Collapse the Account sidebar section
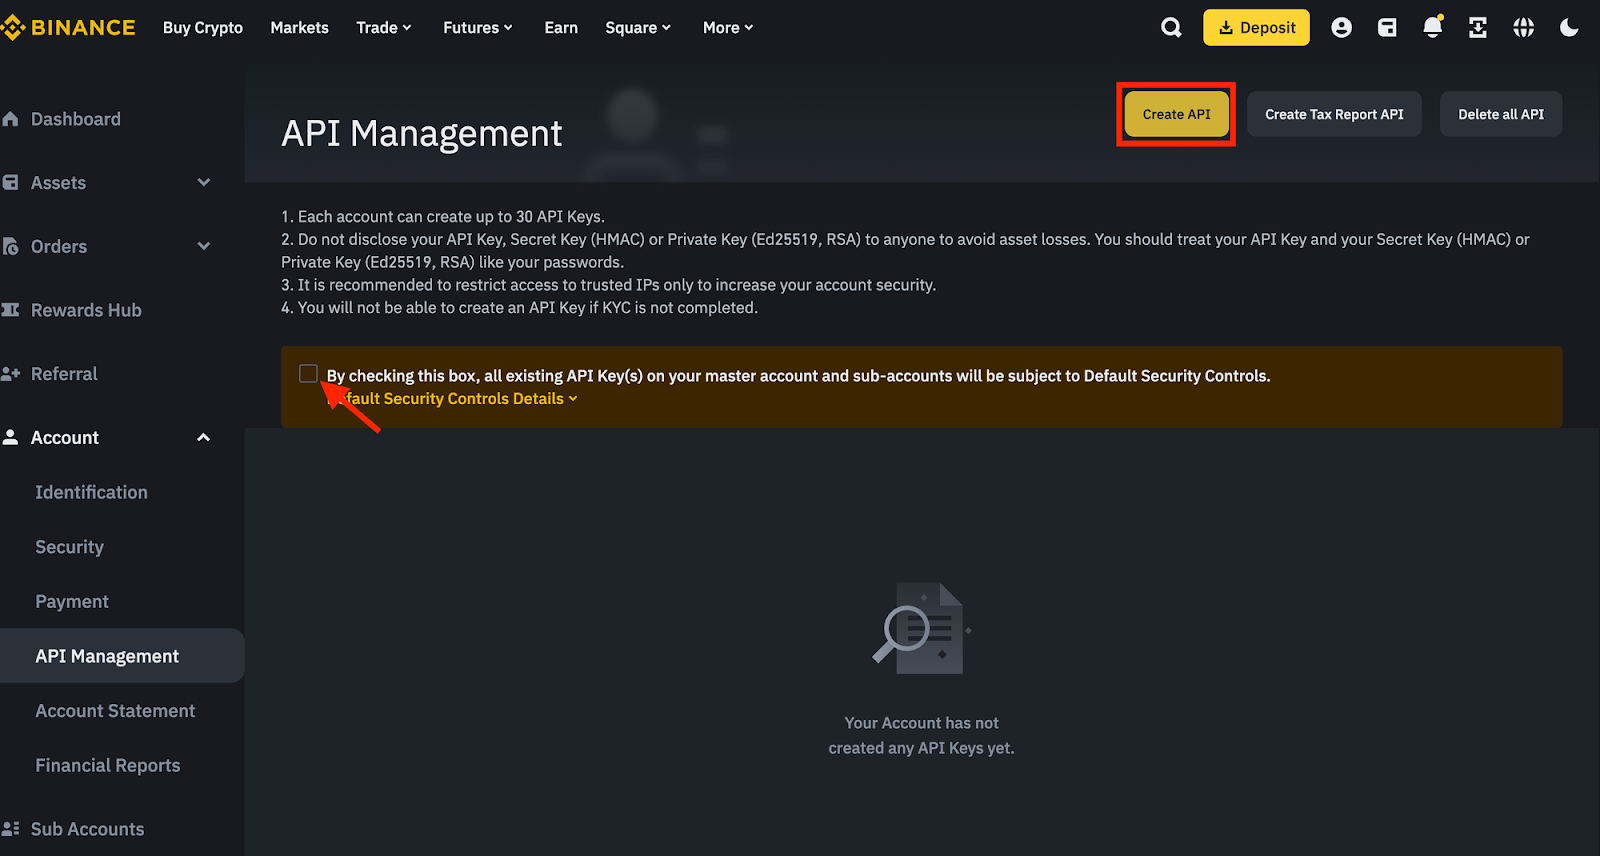This screenshot has height=856, width=1600. tap(204, 437)
